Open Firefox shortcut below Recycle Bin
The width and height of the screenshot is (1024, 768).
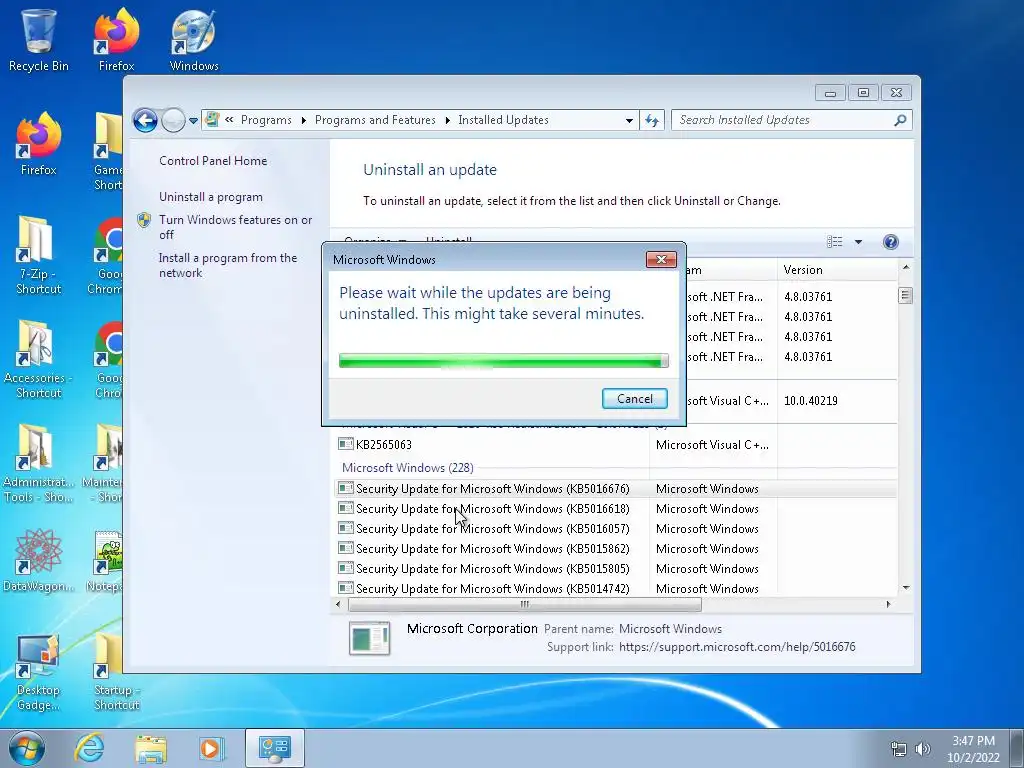tap(39, 144)
